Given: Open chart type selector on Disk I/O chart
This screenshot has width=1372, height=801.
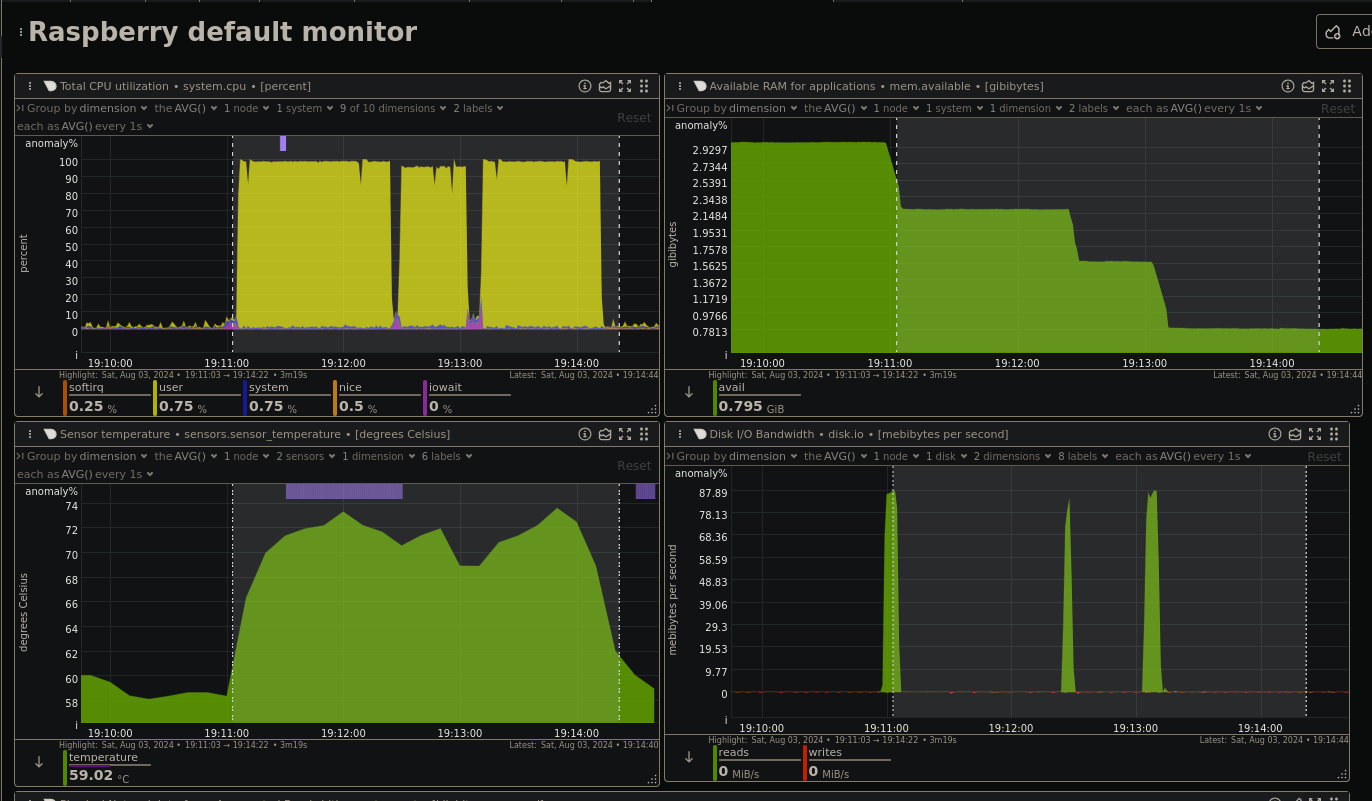Looking at the screenshot, I should [x=1295, y=434].
